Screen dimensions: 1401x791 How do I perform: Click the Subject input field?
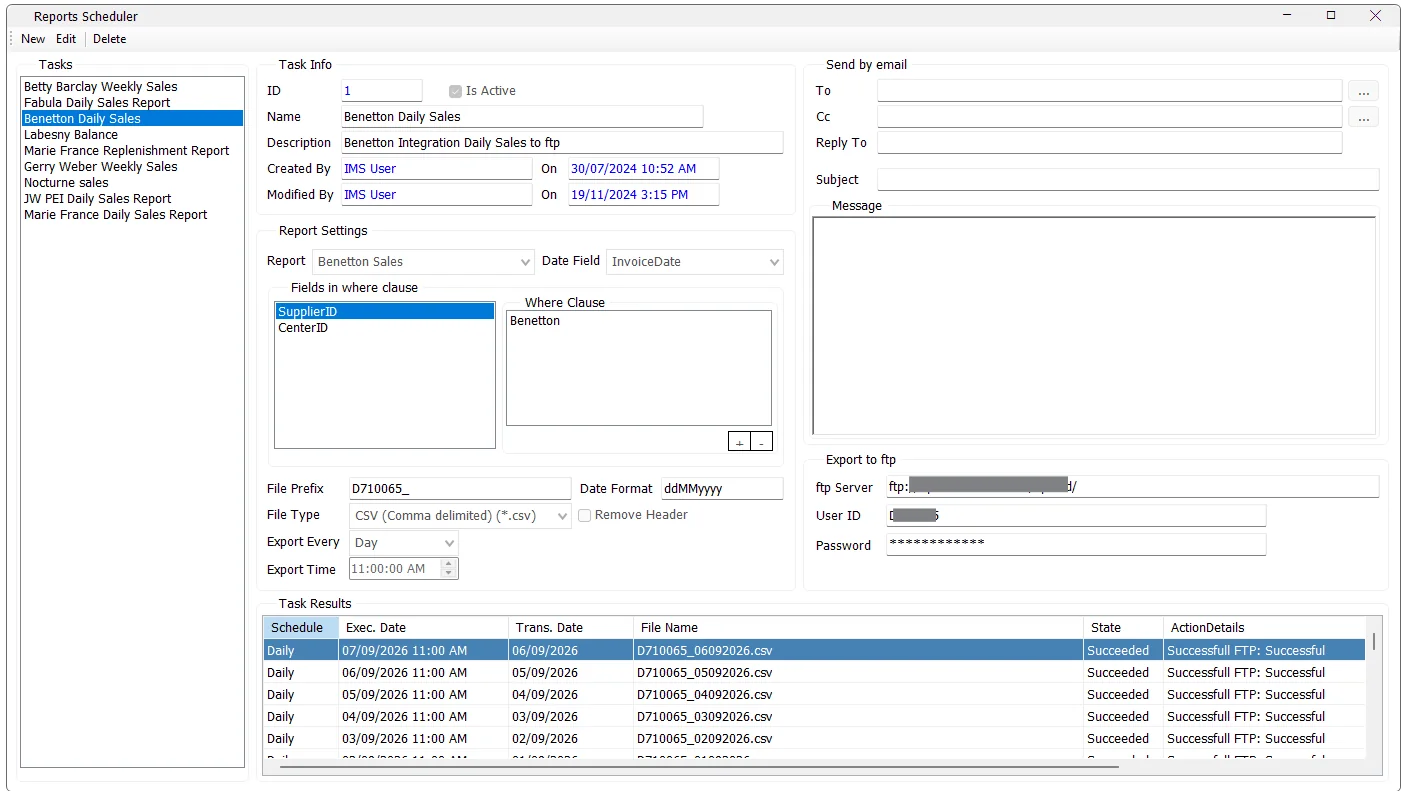tap(1128, 180)
